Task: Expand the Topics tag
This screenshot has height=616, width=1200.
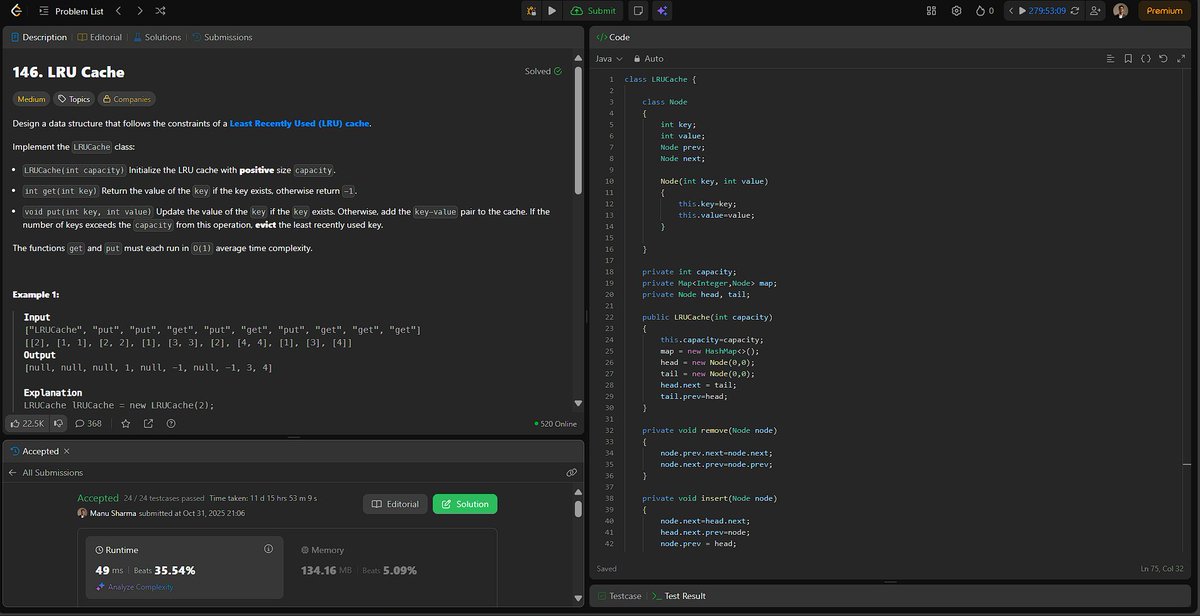Action: (74, 99)
